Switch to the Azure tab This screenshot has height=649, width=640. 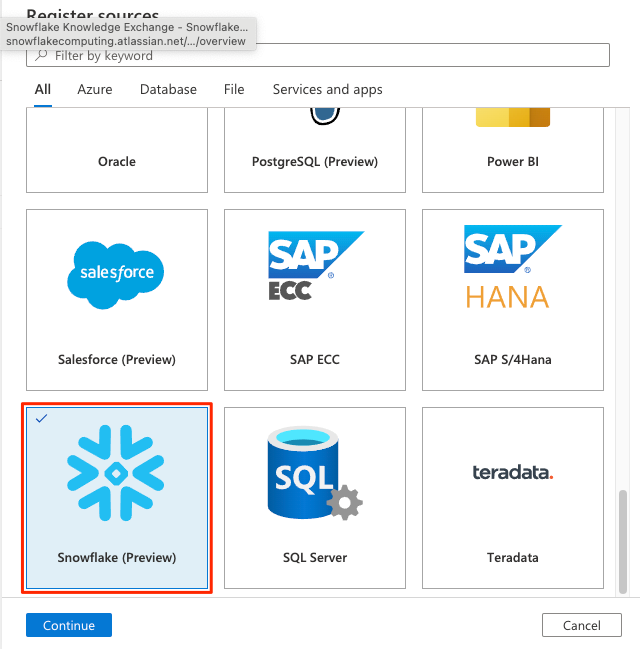click(x=95, y=89)
